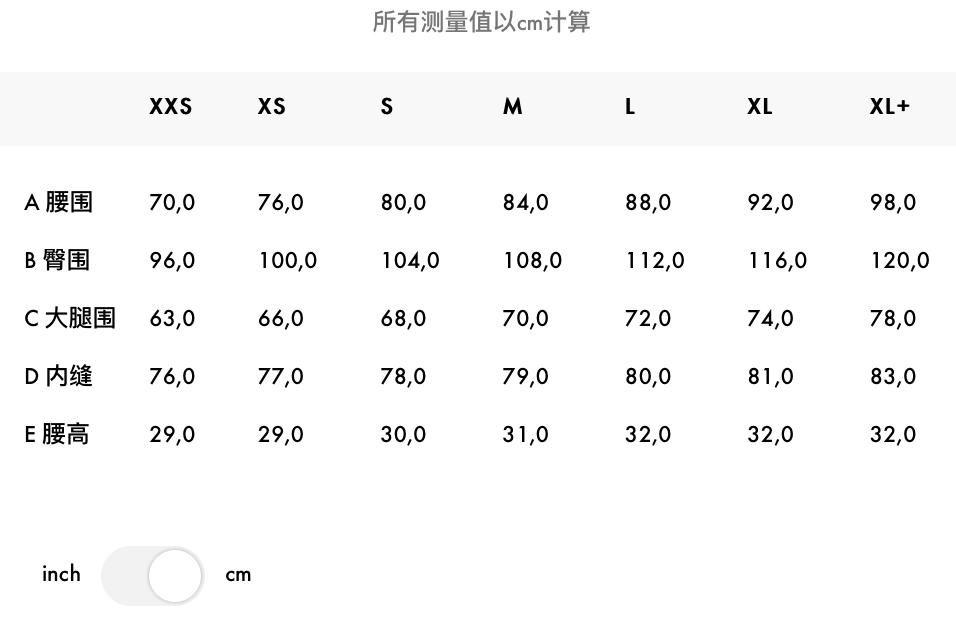
Task: Toggle the inch/cm unit switch
Action: pyautogui.click(x=152, y=575)
